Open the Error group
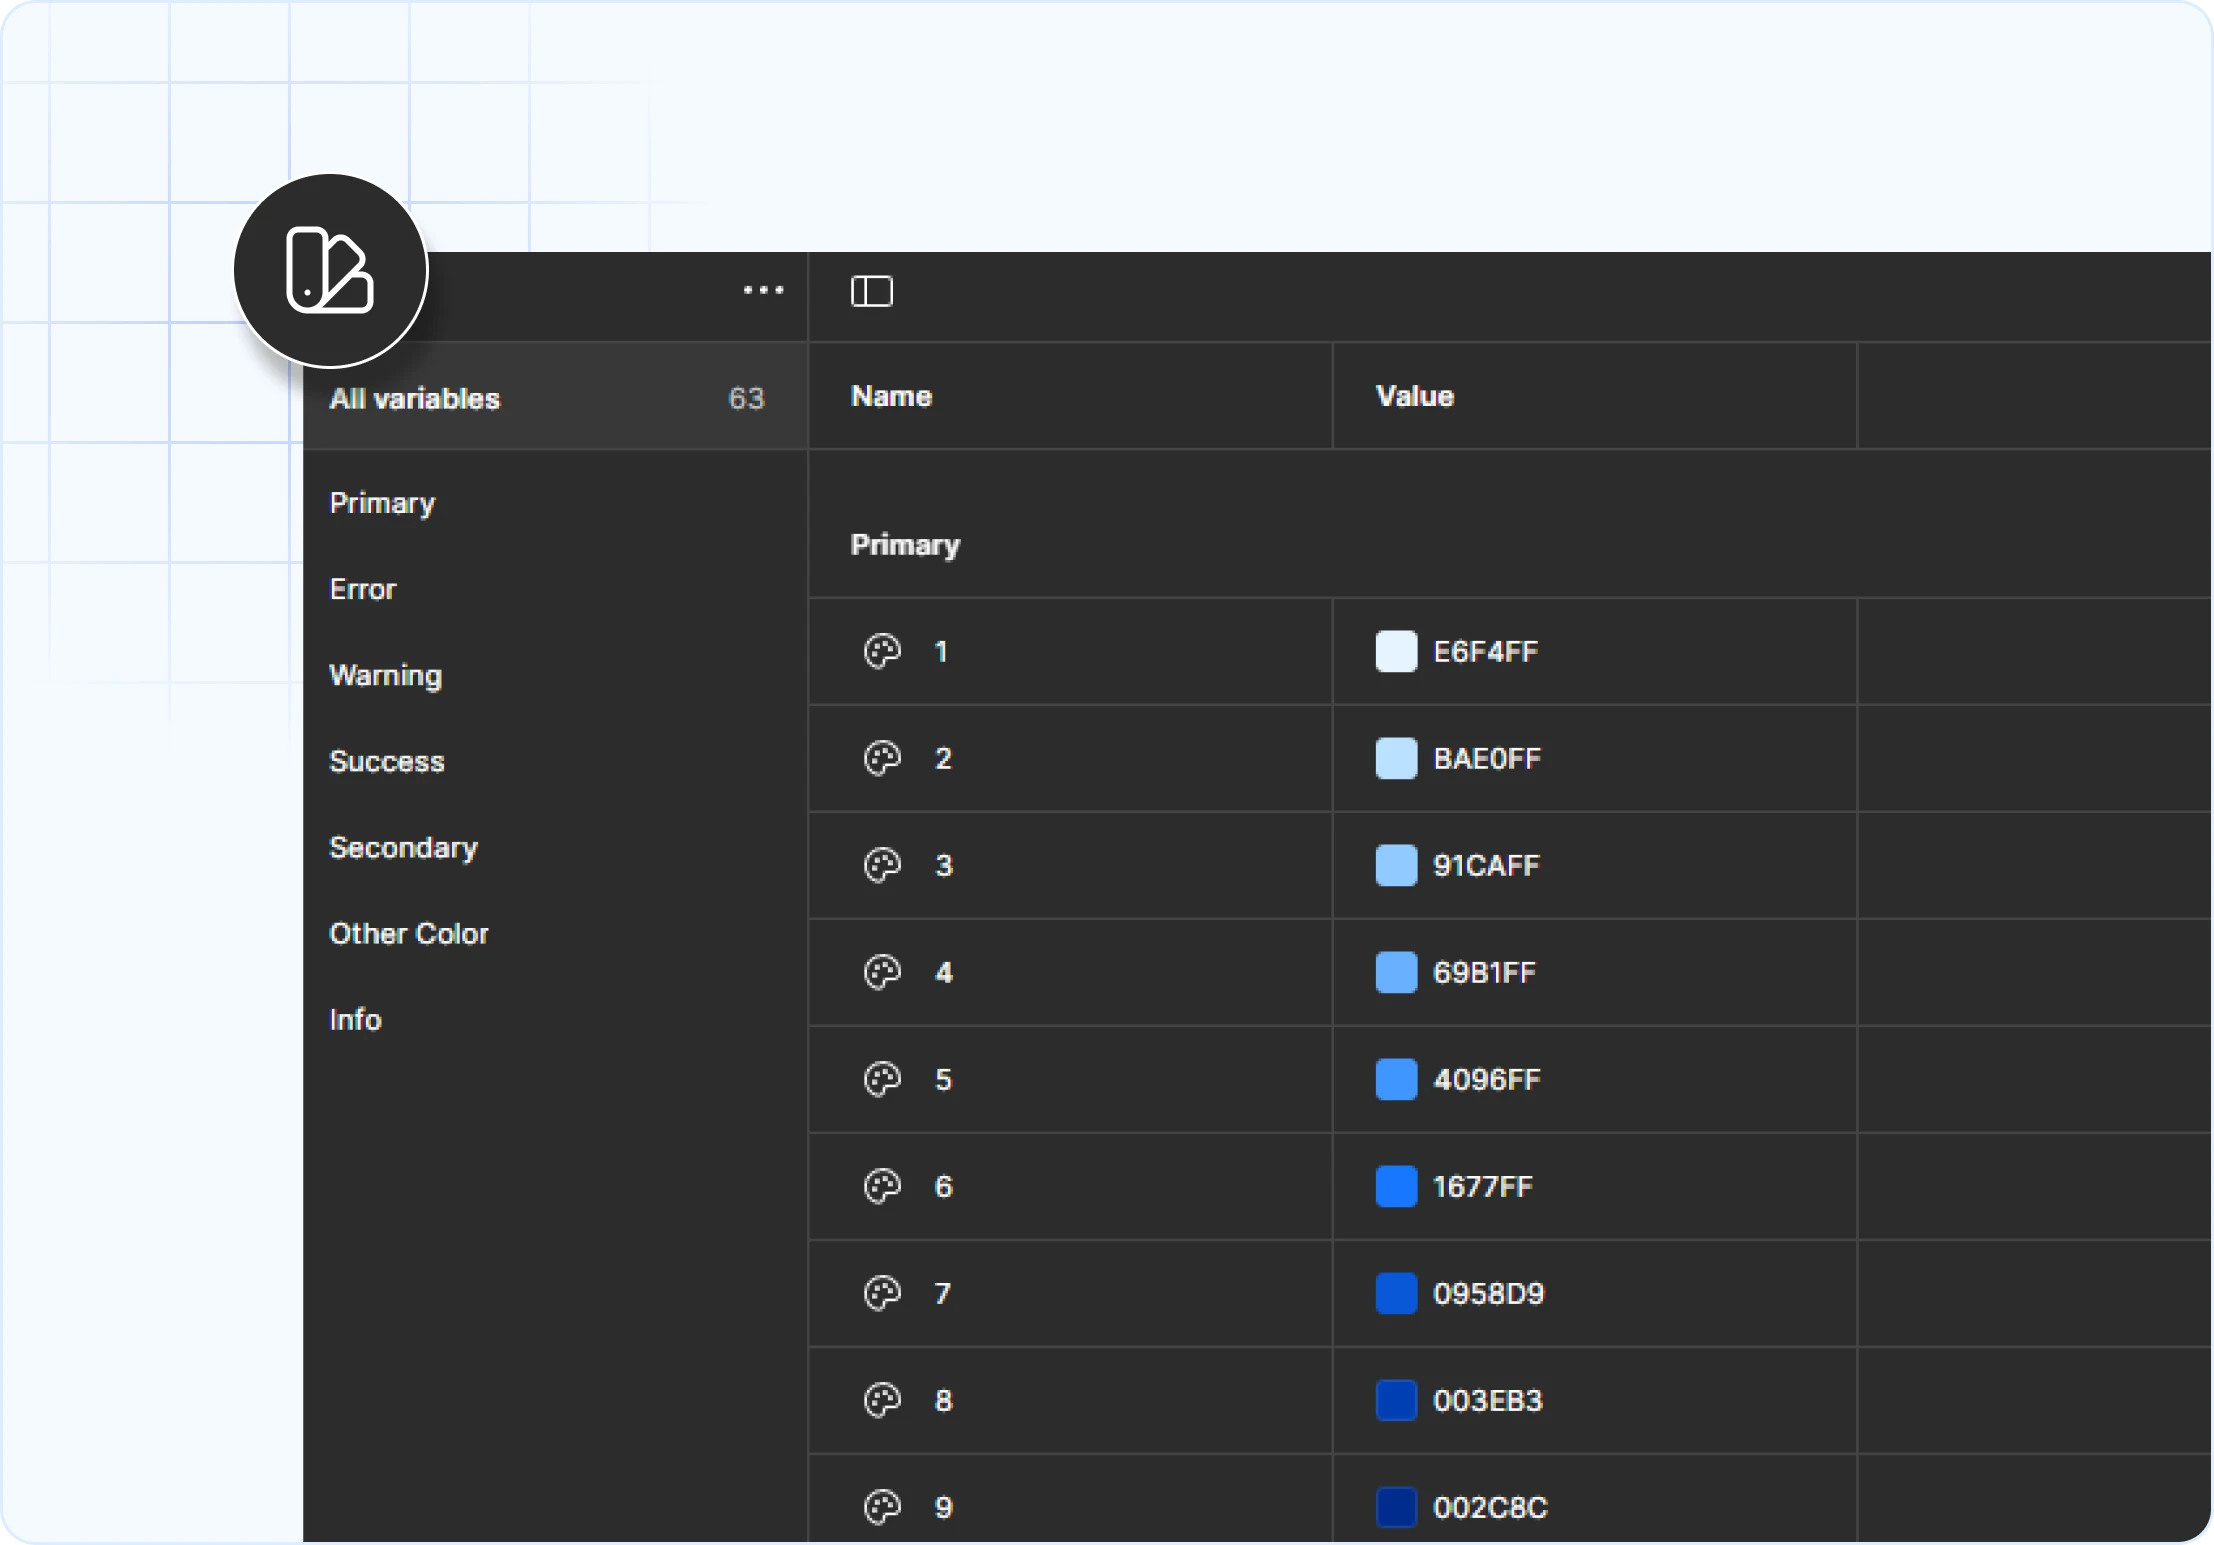 pyautogui.click(x=362, y=589)
